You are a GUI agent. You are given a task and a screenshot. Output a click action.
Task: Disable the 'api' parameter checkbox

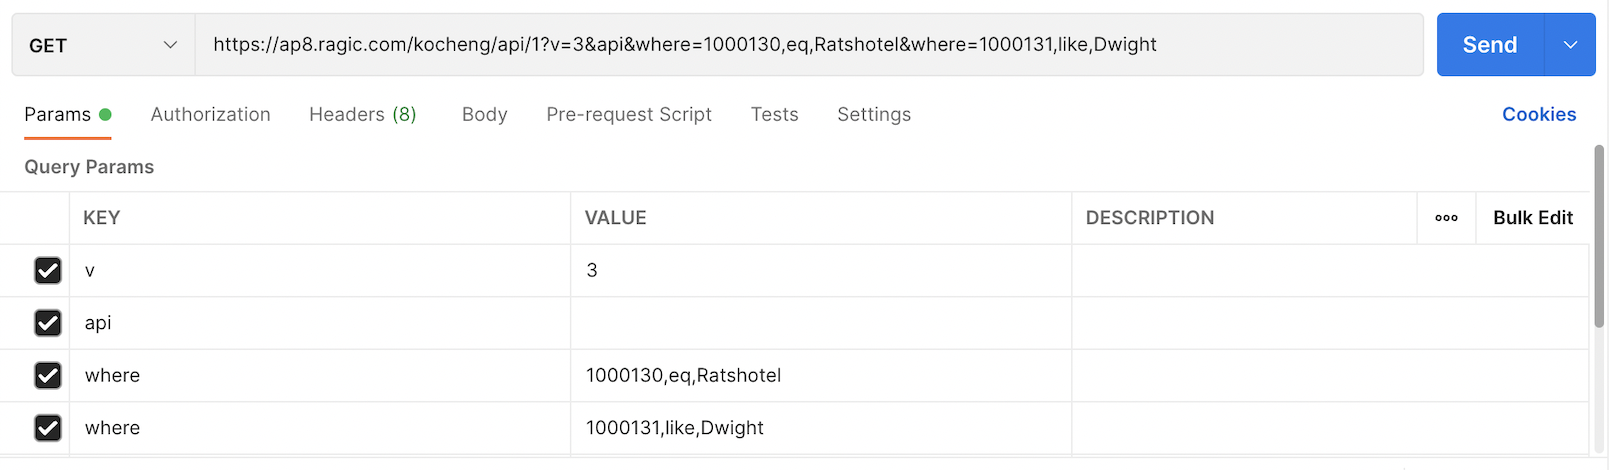tap(48, 323)
